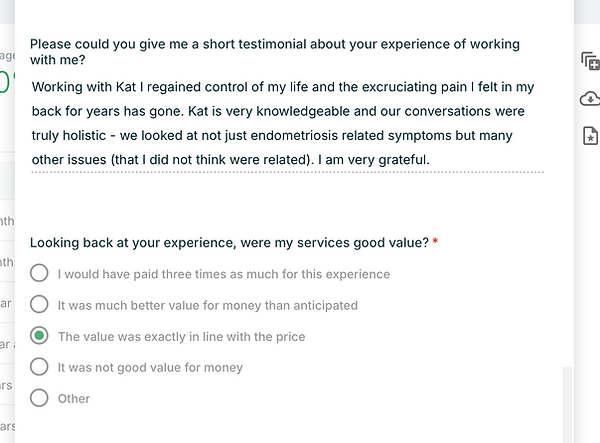The image size is (600, 443).
Task: Click the "Other" option label text
Action: (74, 399)
